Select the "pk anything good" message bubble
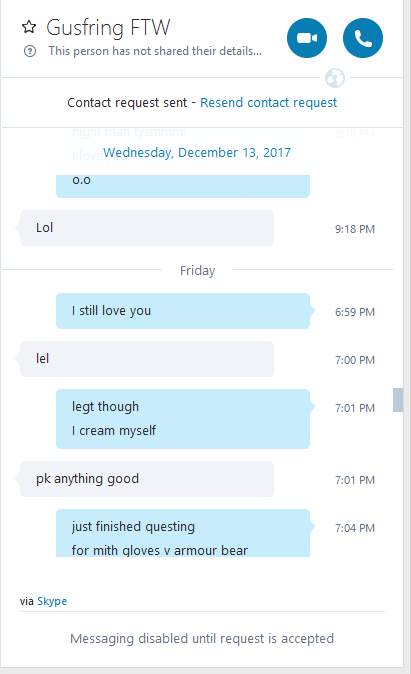Image resolution: width=411 pixels, height=674 pixels. [147, 479]
